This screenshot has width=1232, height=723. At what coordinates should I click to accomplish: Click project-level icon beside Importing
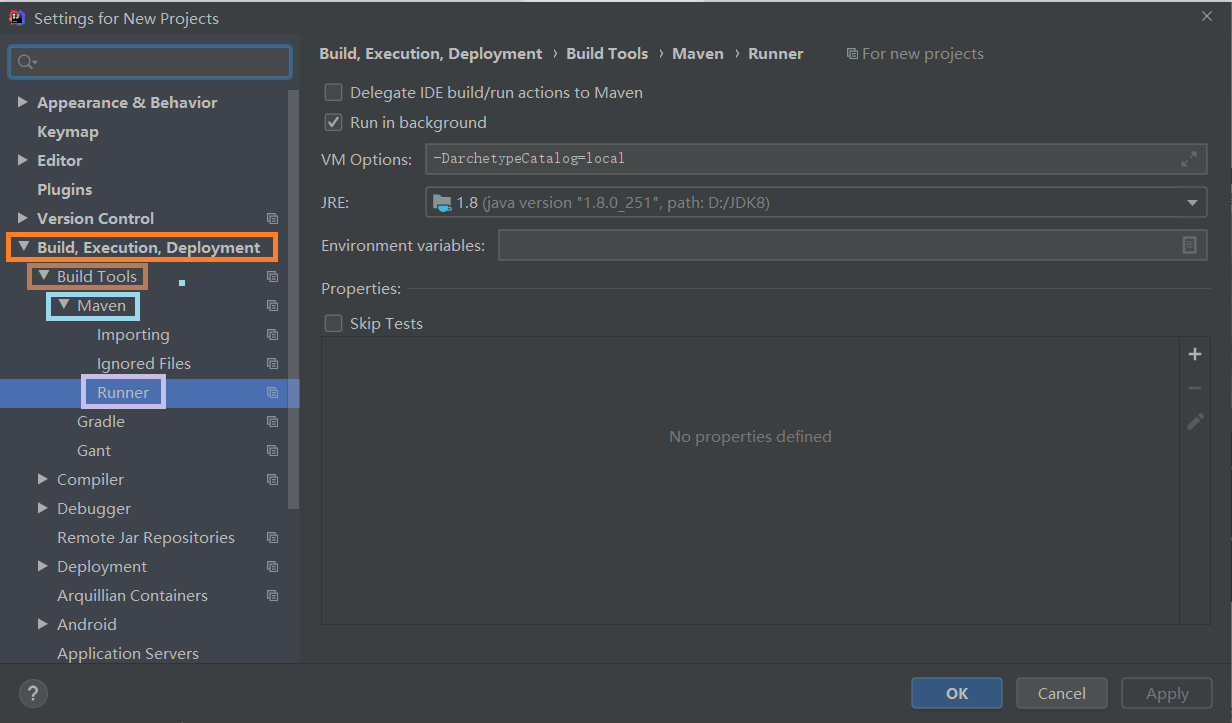(272, 334)
